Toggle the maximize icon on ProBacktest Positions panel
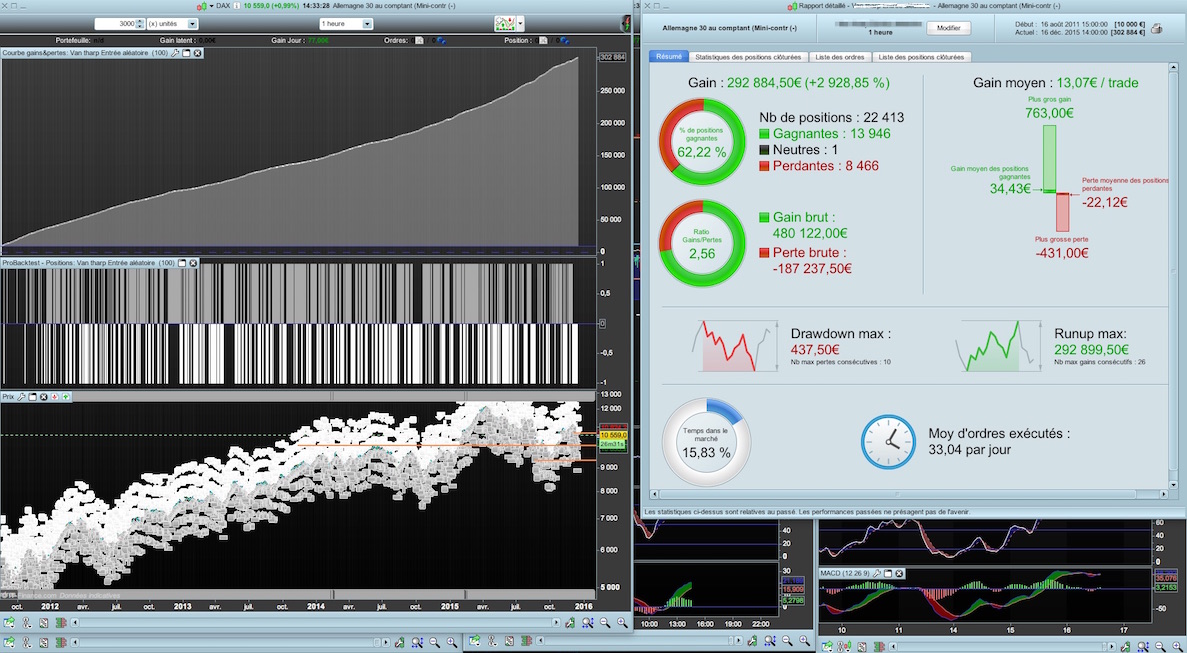The height and width of the screenshot is (653, 1187). (x=183, y=263)
